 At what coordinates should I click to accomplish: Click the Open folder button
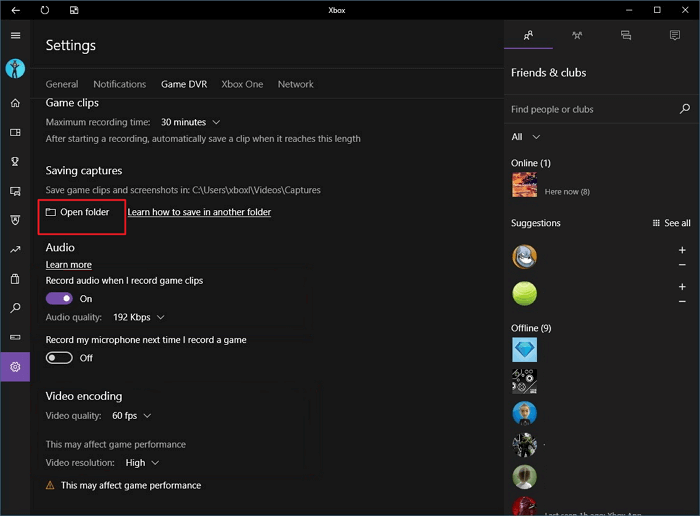(x=78, y=212)
